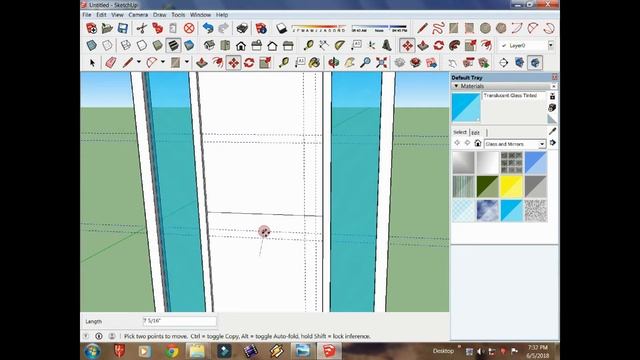The height and width of the screenshot is (360, 640).
Task: Click the Sample Paint eyedropper
Action: (552, 131)
